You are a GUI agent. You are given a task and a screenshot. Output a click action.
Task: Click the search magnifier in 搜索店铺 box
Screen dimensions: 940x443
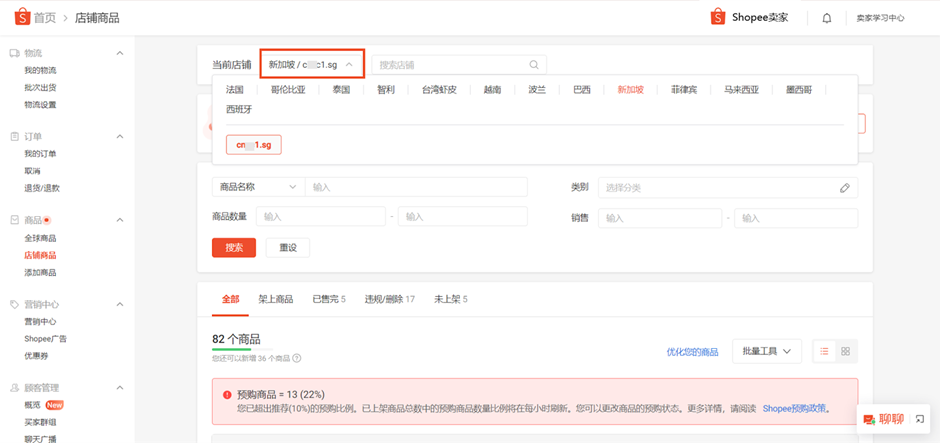[x=534, y=65]
